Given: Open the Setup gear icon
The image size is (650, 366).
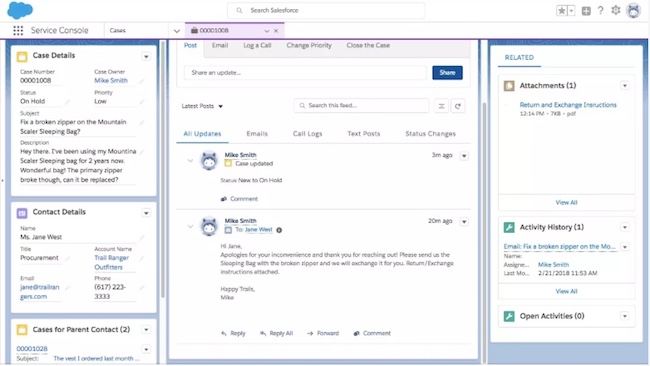Looking at the screenshot, I should [616, 10].
